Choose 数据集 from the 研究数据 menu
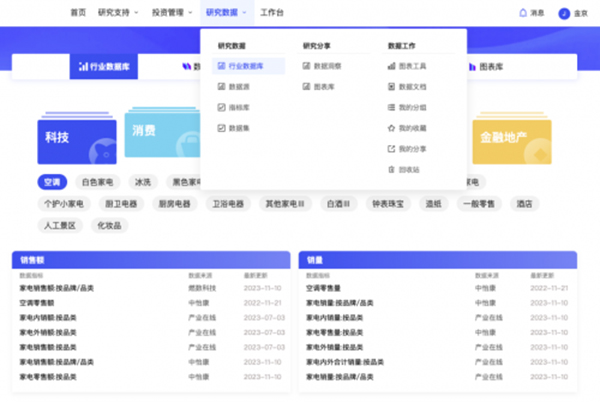600x402 pixels. coord(239,128)
